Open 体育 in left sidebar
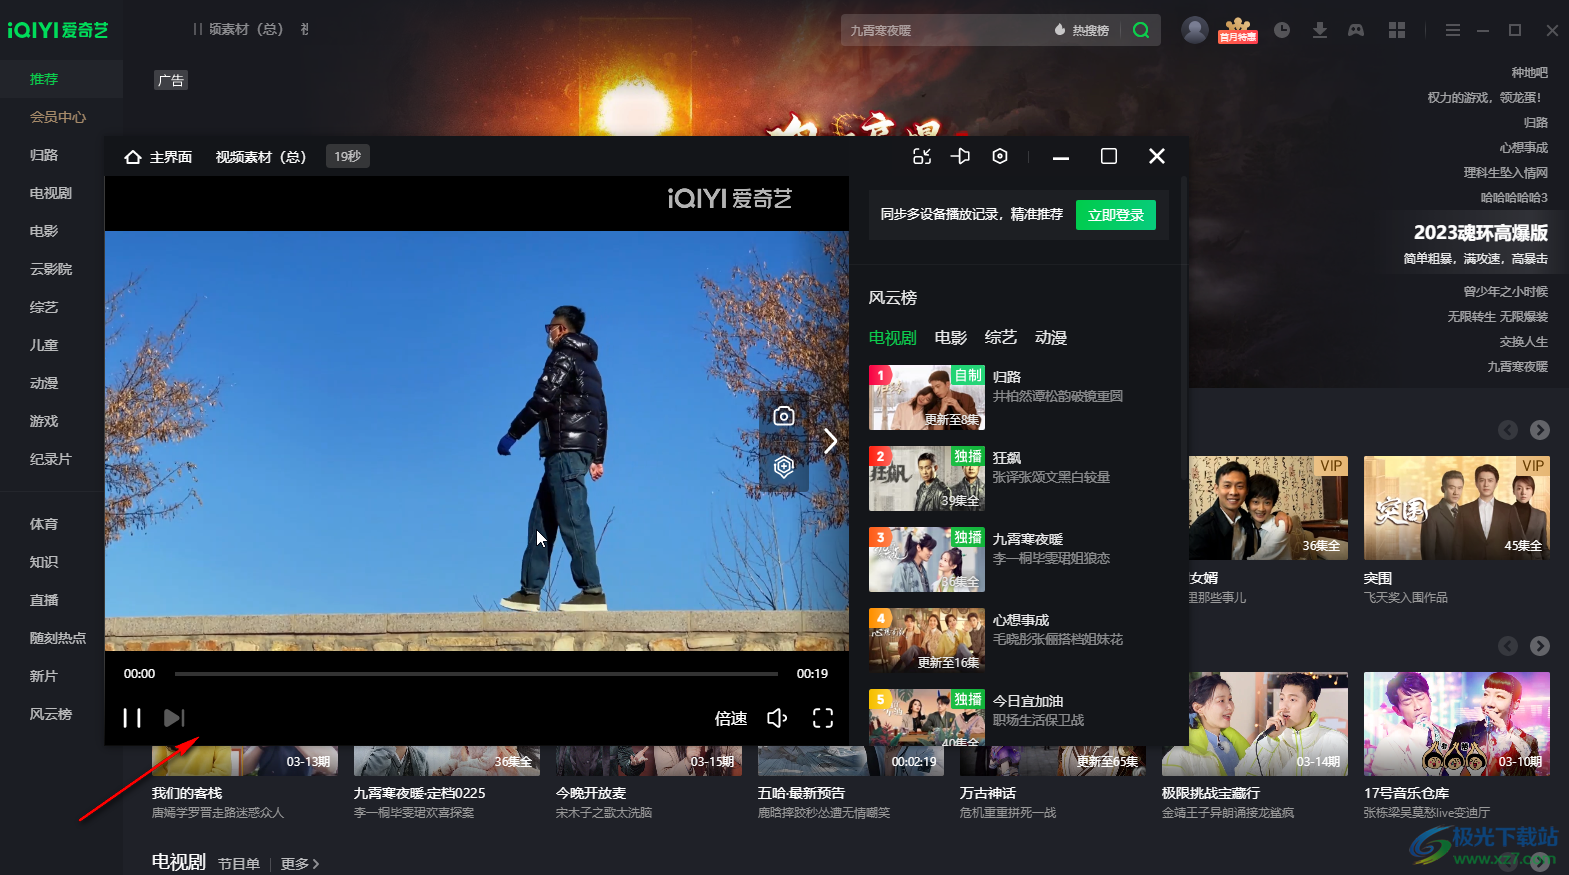 click(x=44, y=524)
